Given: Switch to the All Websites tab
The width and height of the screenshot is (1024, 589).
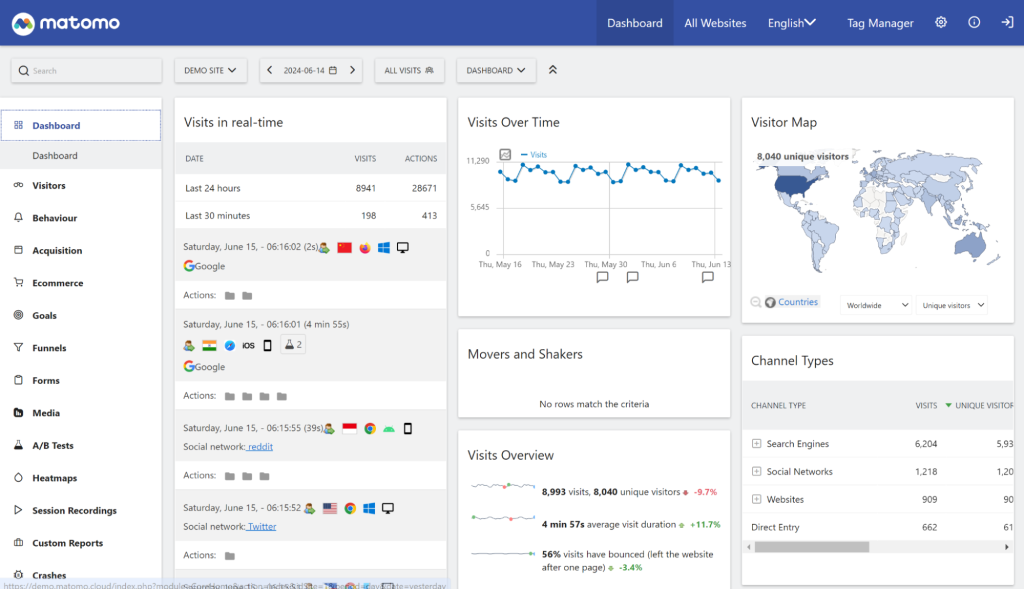Looking at the screenshot, I should pos(715,22).
